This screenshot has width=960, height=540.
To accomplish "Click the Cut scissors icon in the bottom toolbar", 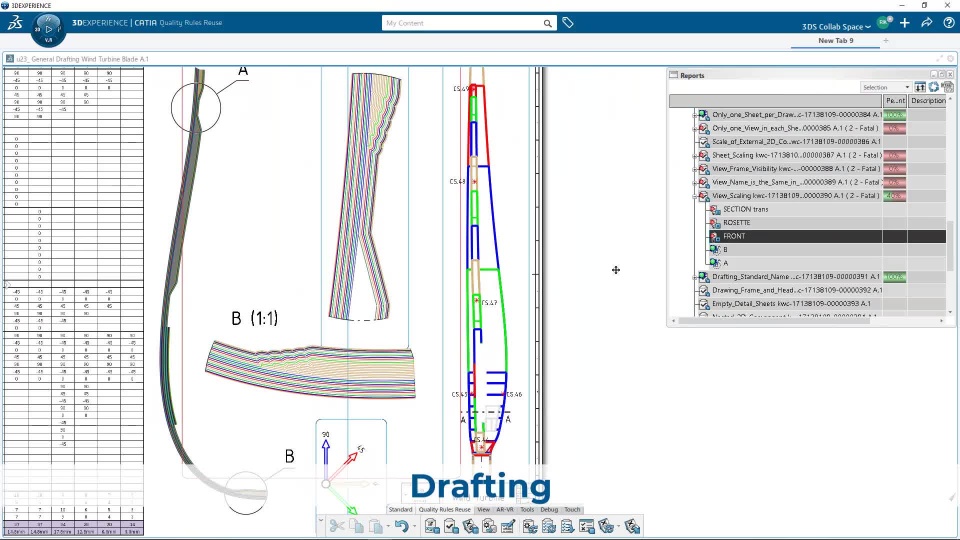I will [337, 526].
